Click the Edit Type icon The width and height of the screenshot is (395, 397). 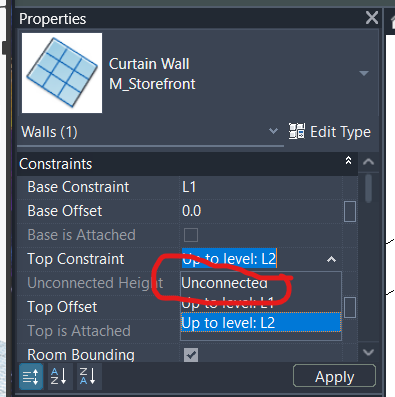297,131
